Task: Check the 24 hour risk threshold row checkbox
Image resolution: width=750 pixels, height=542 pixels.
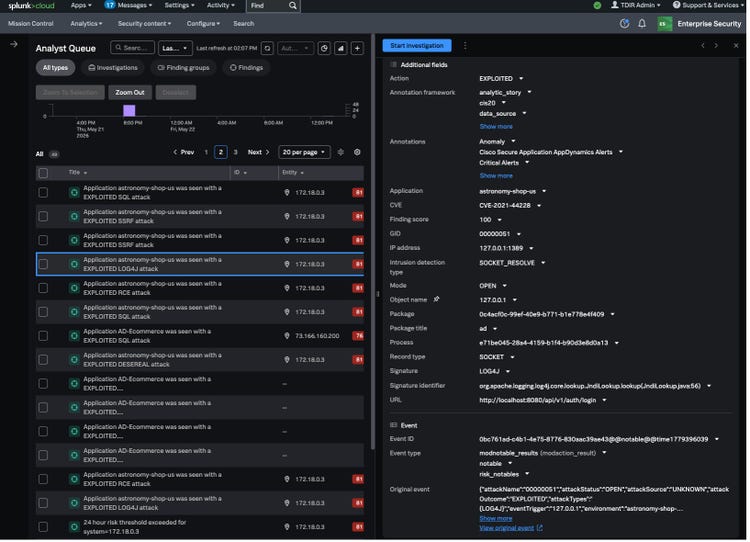Action: pos(44,528)
